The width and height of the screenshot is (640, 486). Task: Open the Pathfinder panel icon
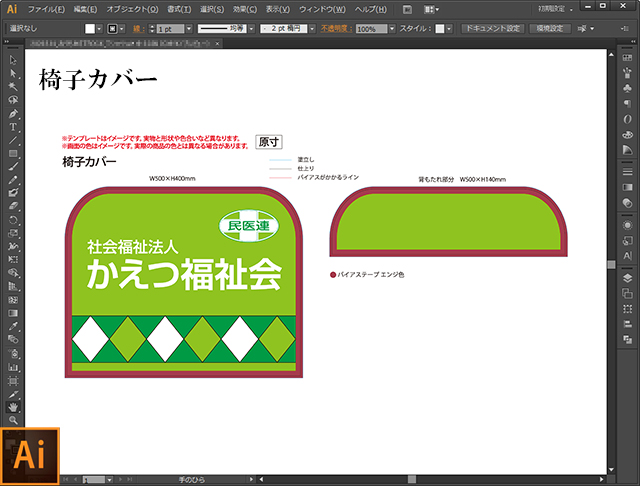coord(627,339)
